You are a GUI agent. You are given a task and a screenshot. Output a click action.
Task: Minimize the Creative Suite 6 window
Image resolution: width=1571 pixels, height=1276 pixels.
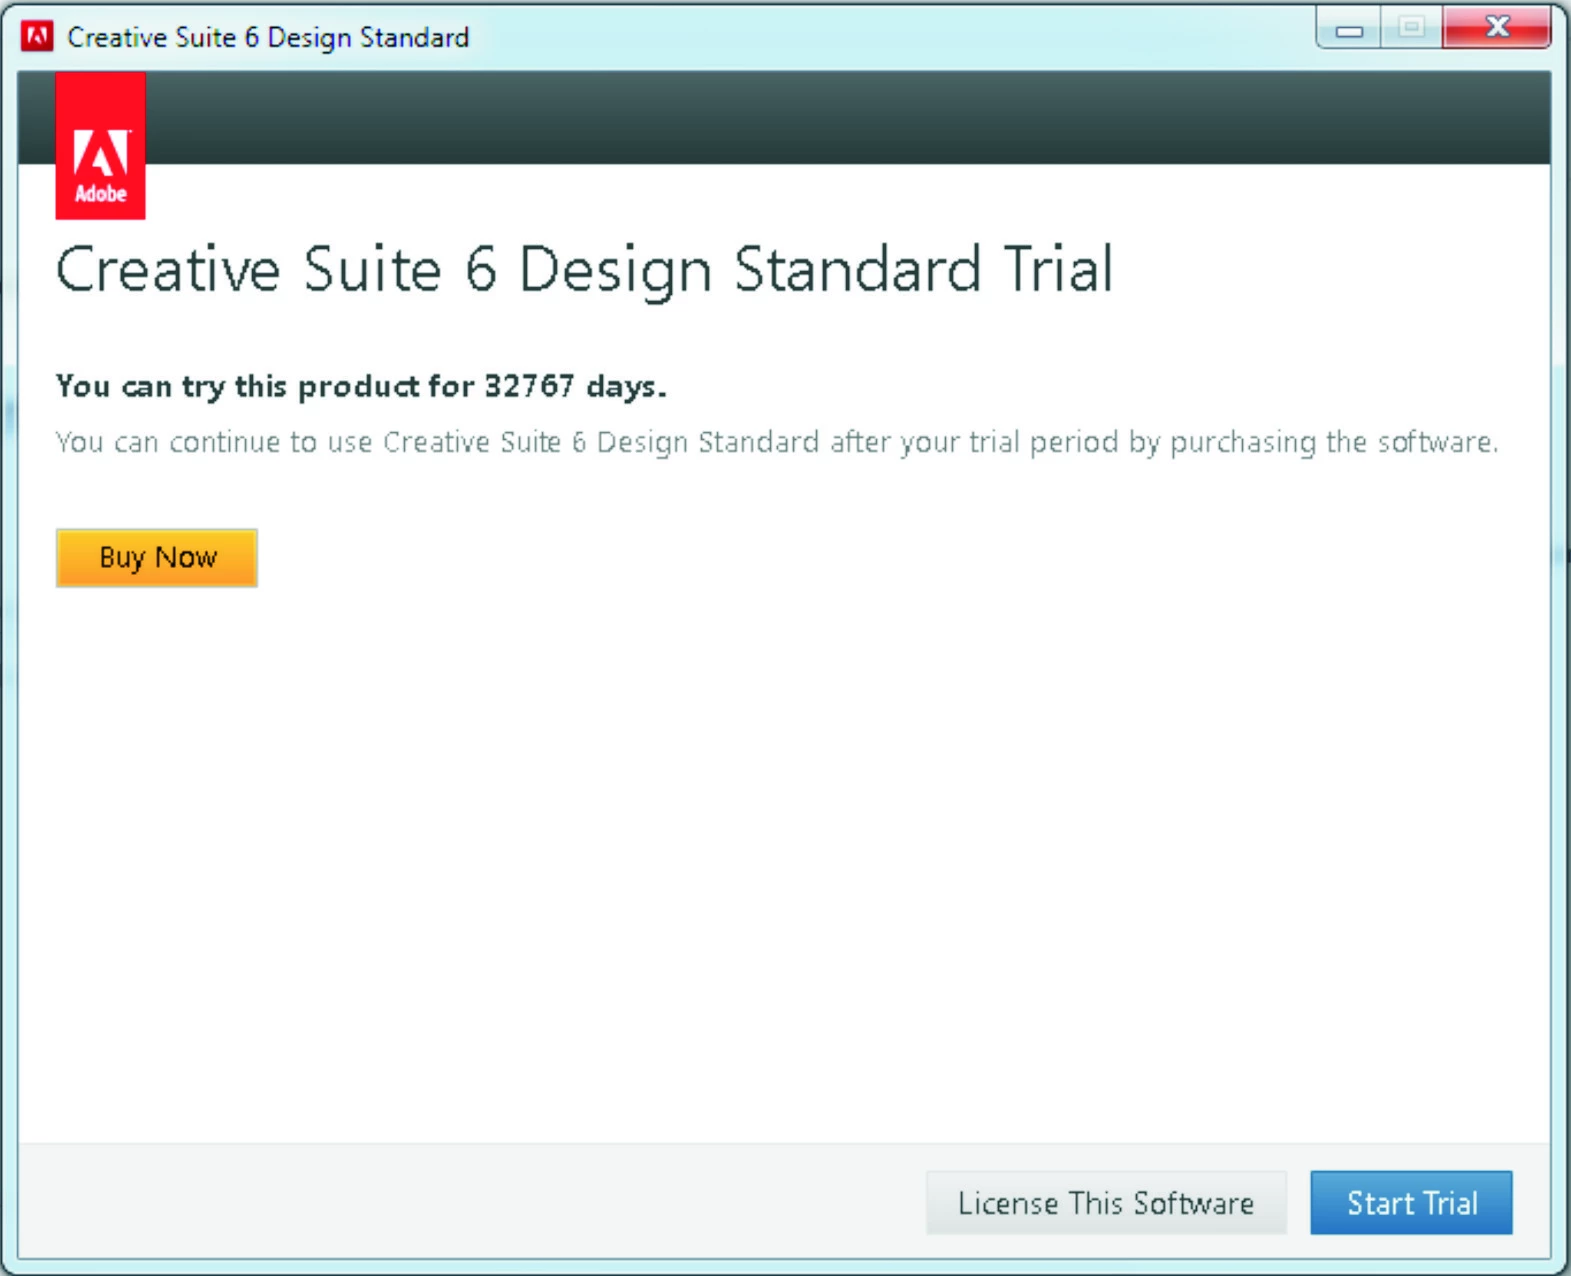pyautogui.click(x=1349, y=29)
